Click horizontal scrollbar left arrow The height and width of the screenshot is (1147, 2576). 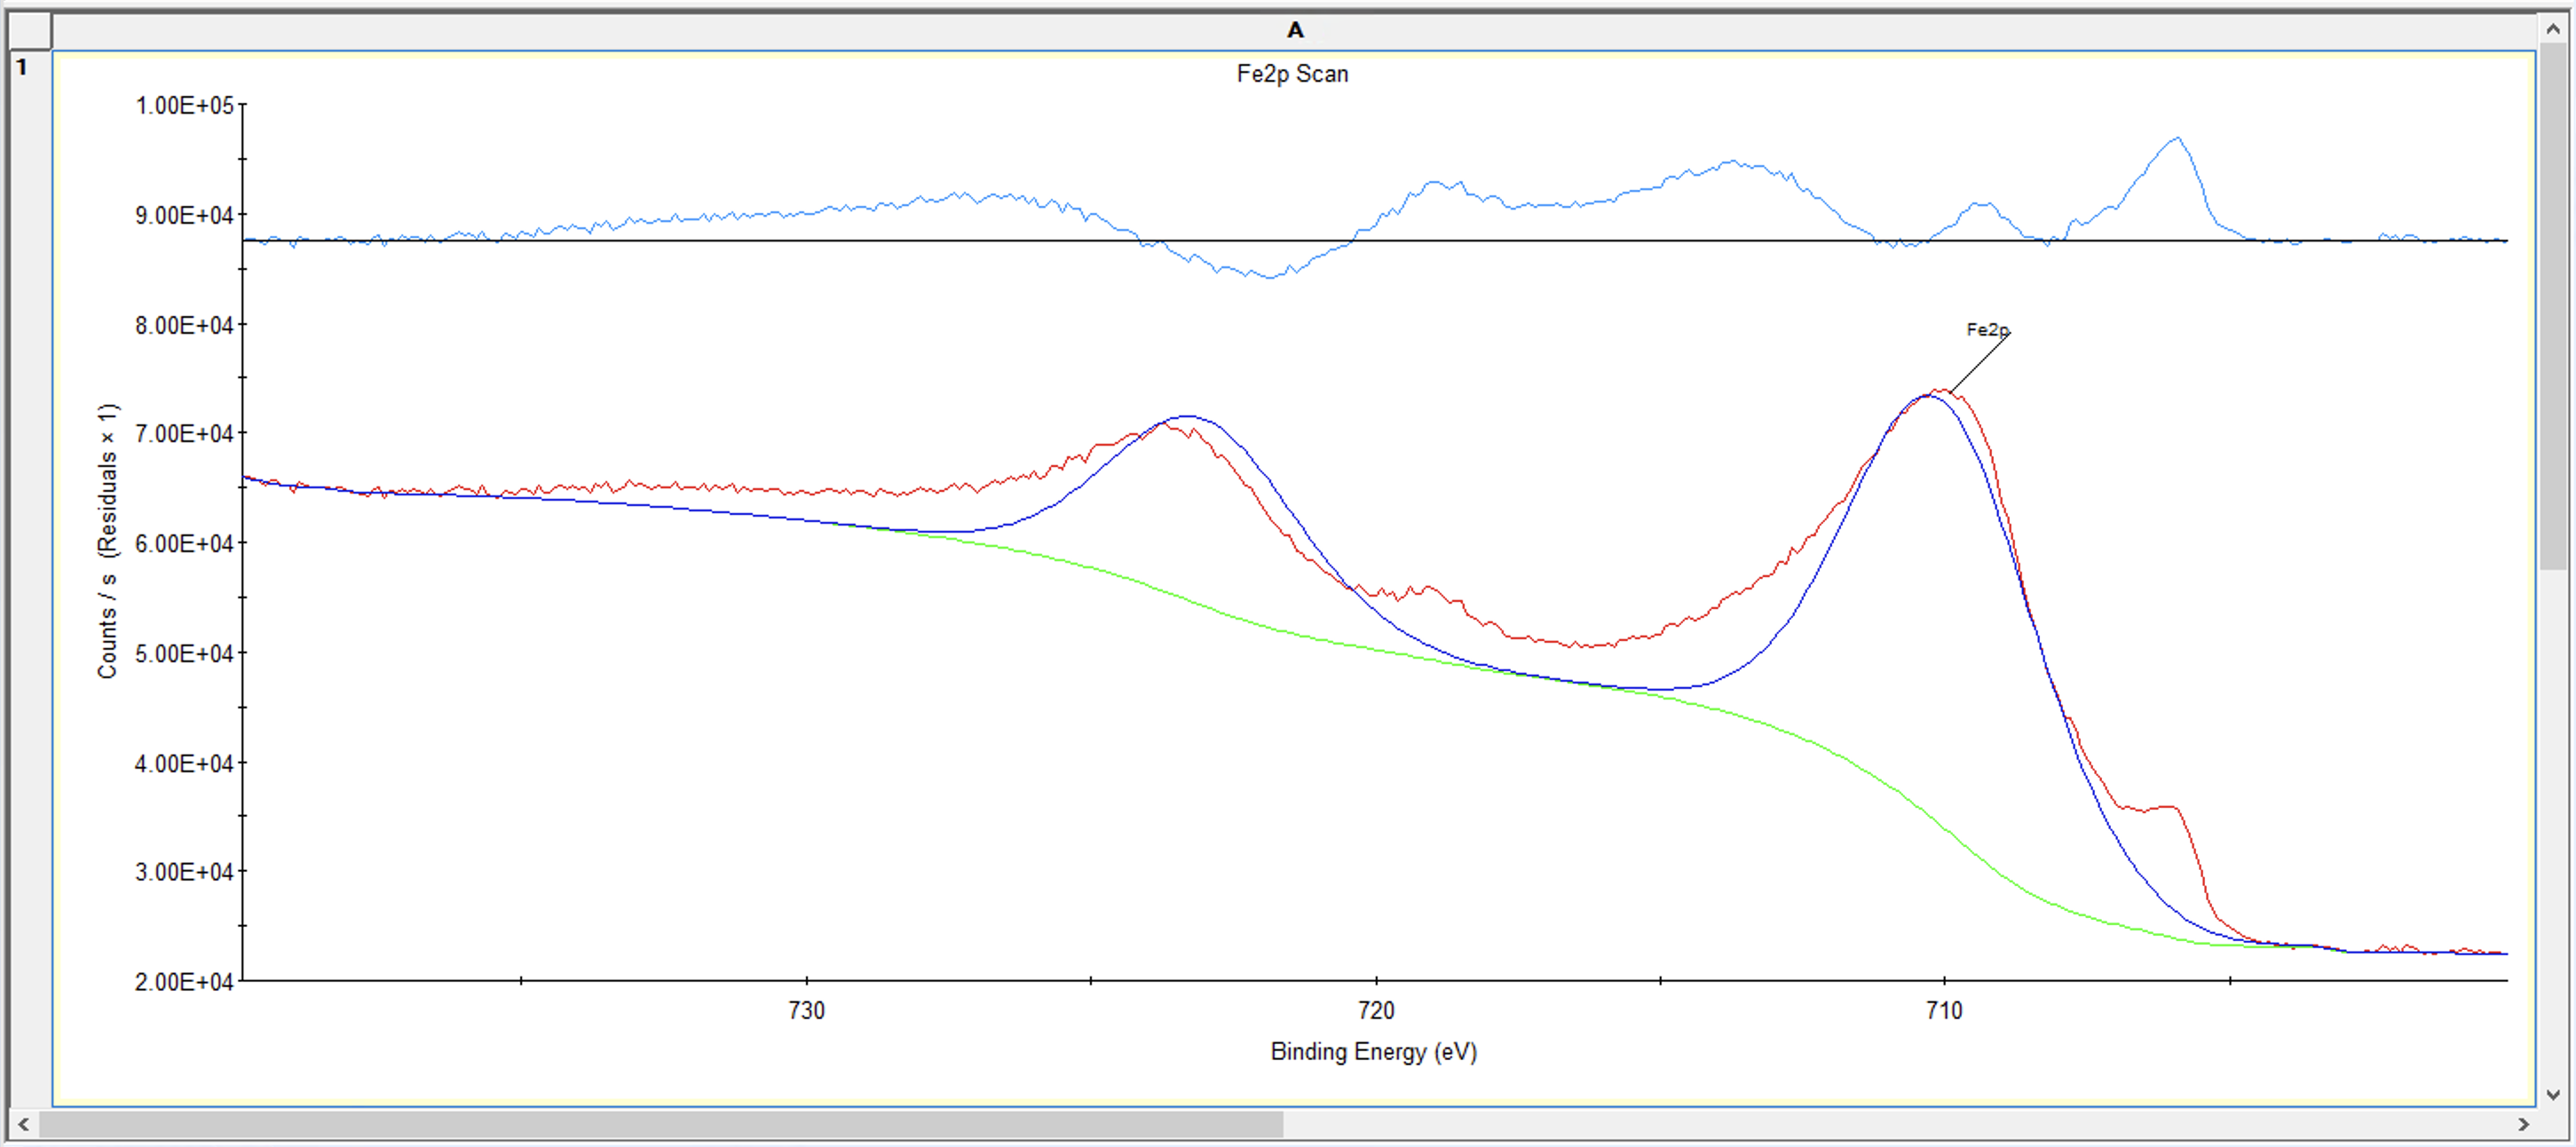pyautogui.click(x=22, y=1124)
